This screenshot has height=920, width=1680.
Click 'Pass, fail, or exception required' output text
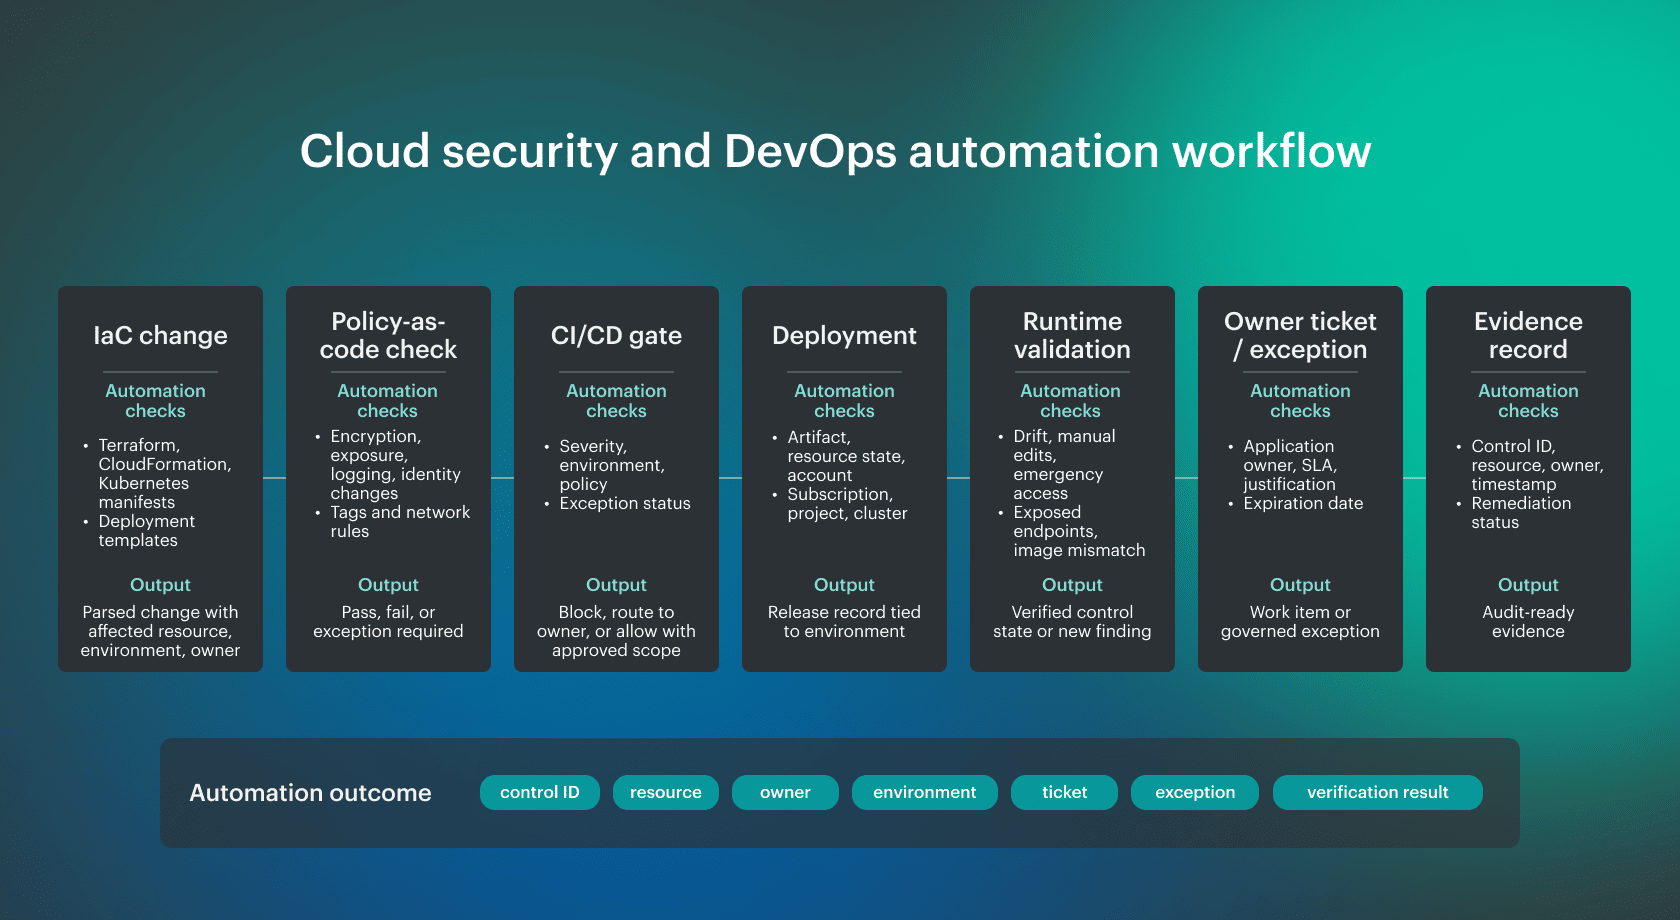click(x=388, y=622)
